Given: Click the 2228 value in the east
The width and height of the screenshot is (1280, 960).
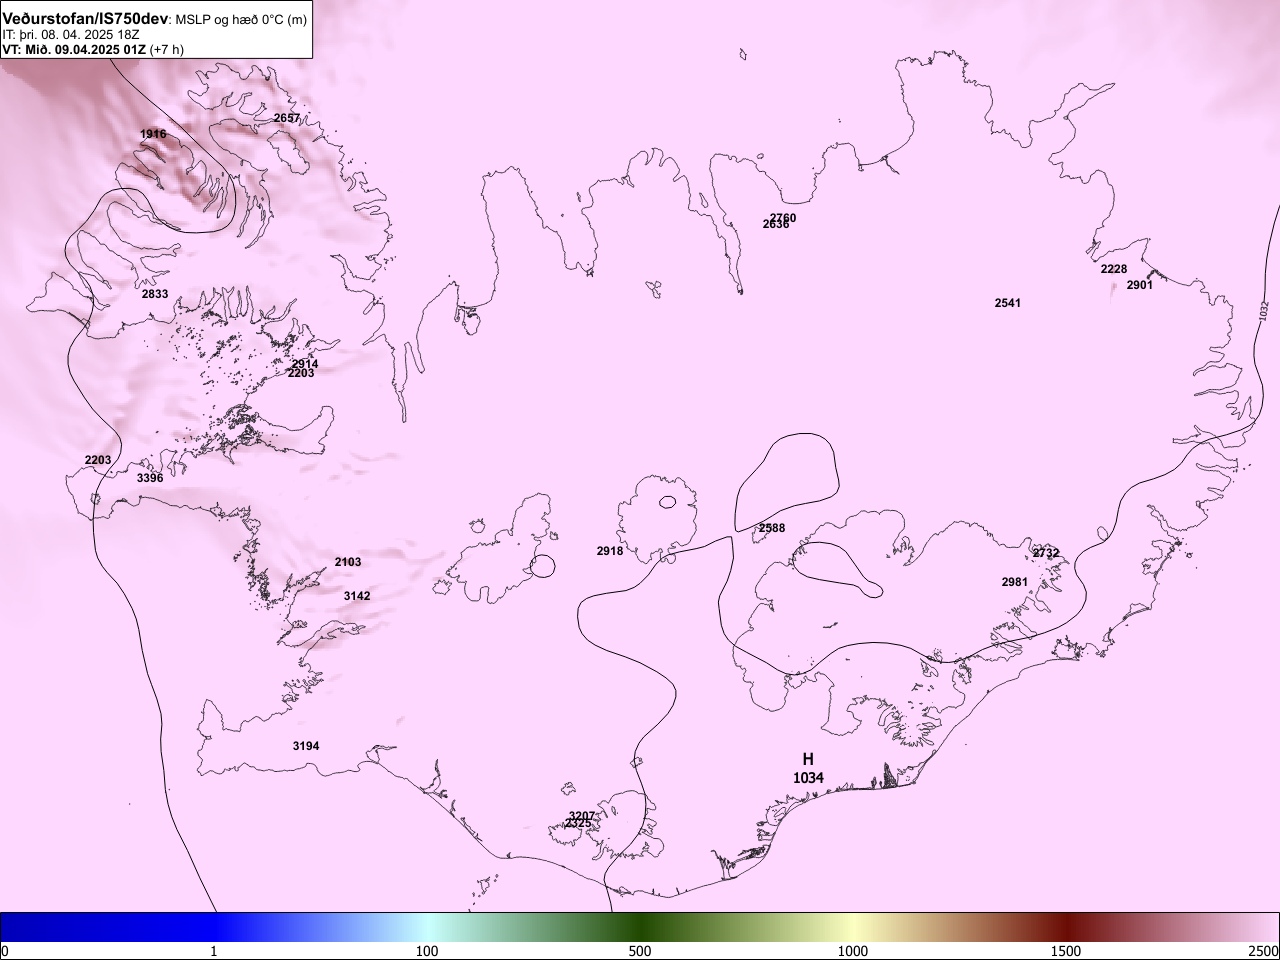Looking at the screenshot, I should (x=1114, y=269).
